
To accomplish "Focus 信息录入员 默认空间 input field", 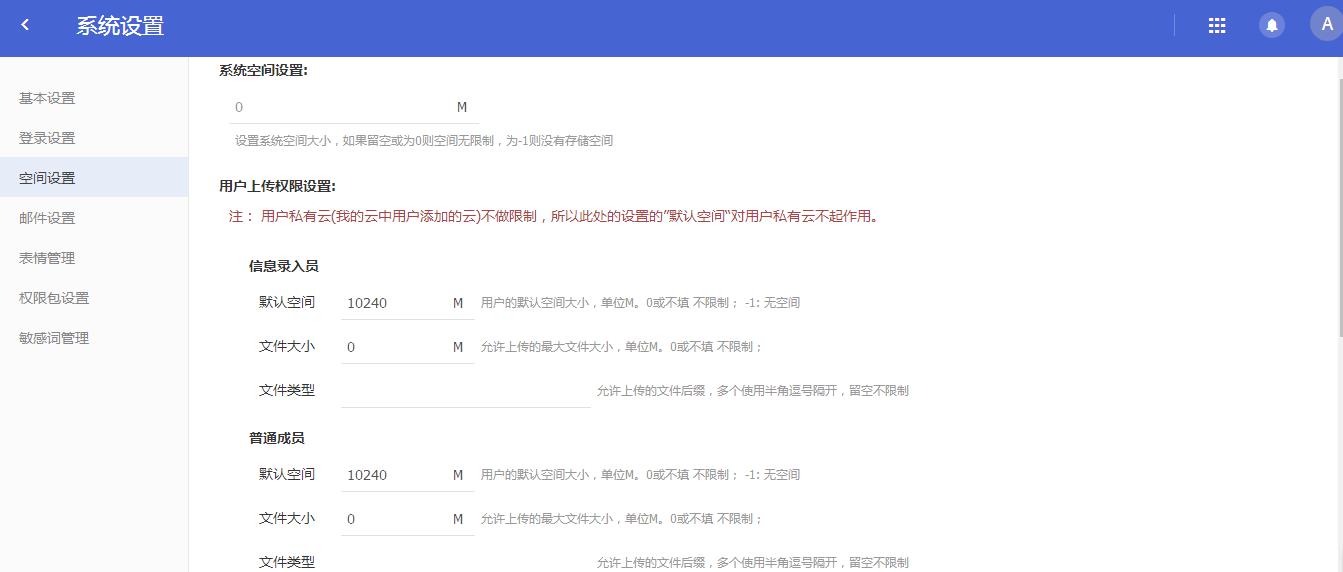I will [395, 303].
